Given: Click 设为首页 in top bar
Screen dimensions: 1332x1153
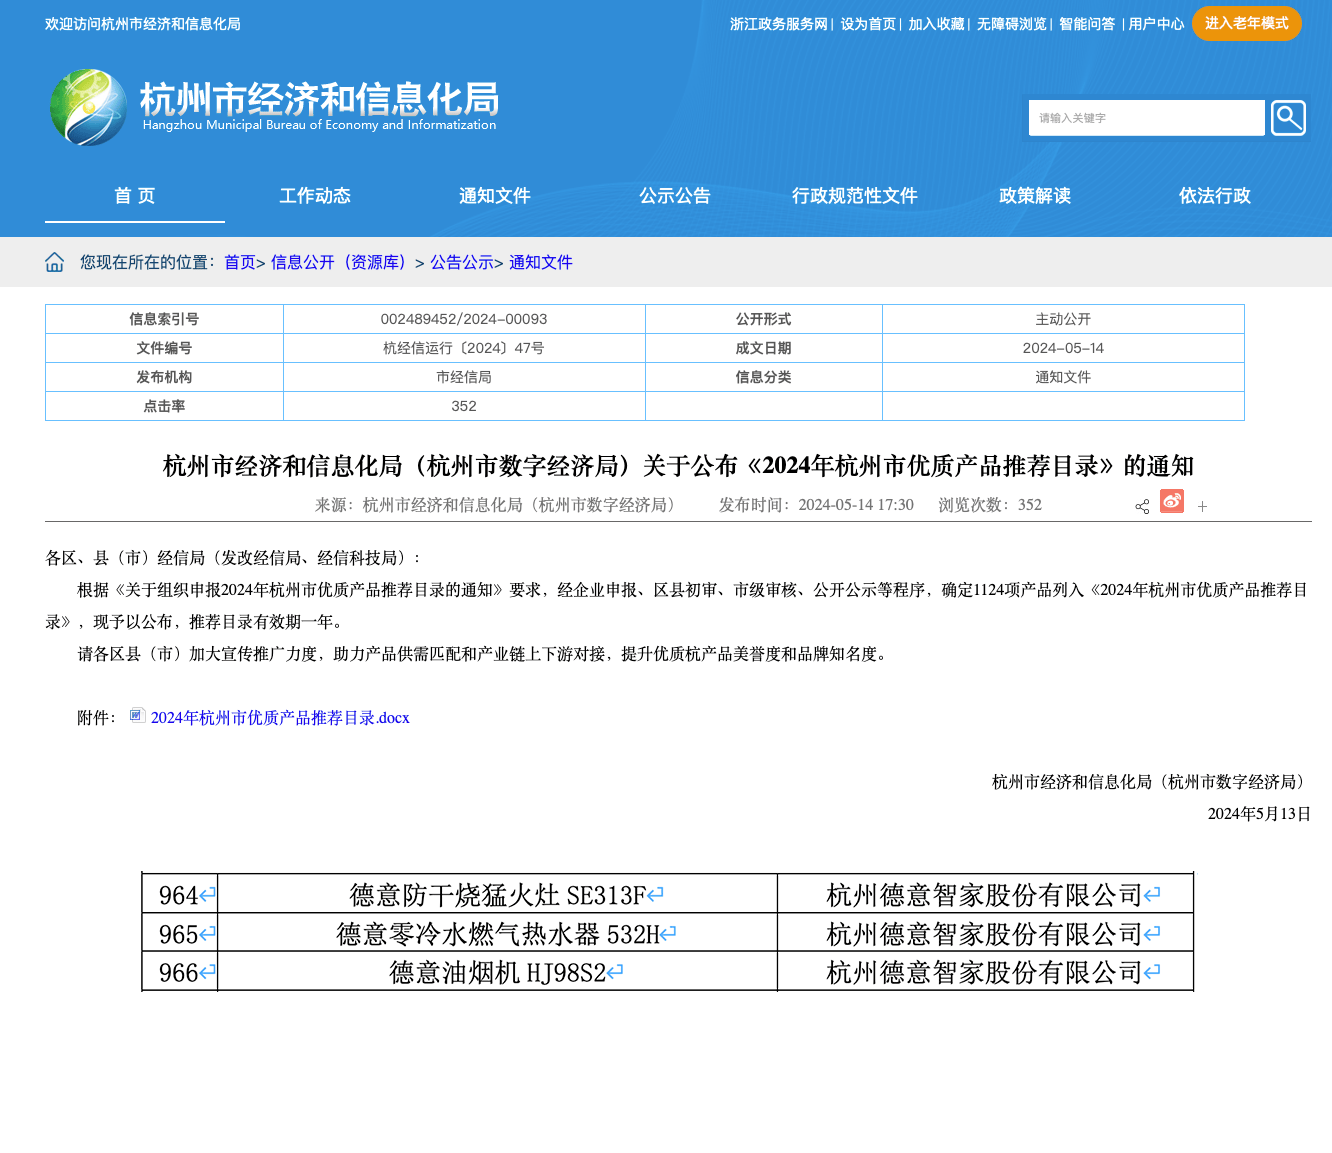Looking at the screenshot, I should click(868, 24).
